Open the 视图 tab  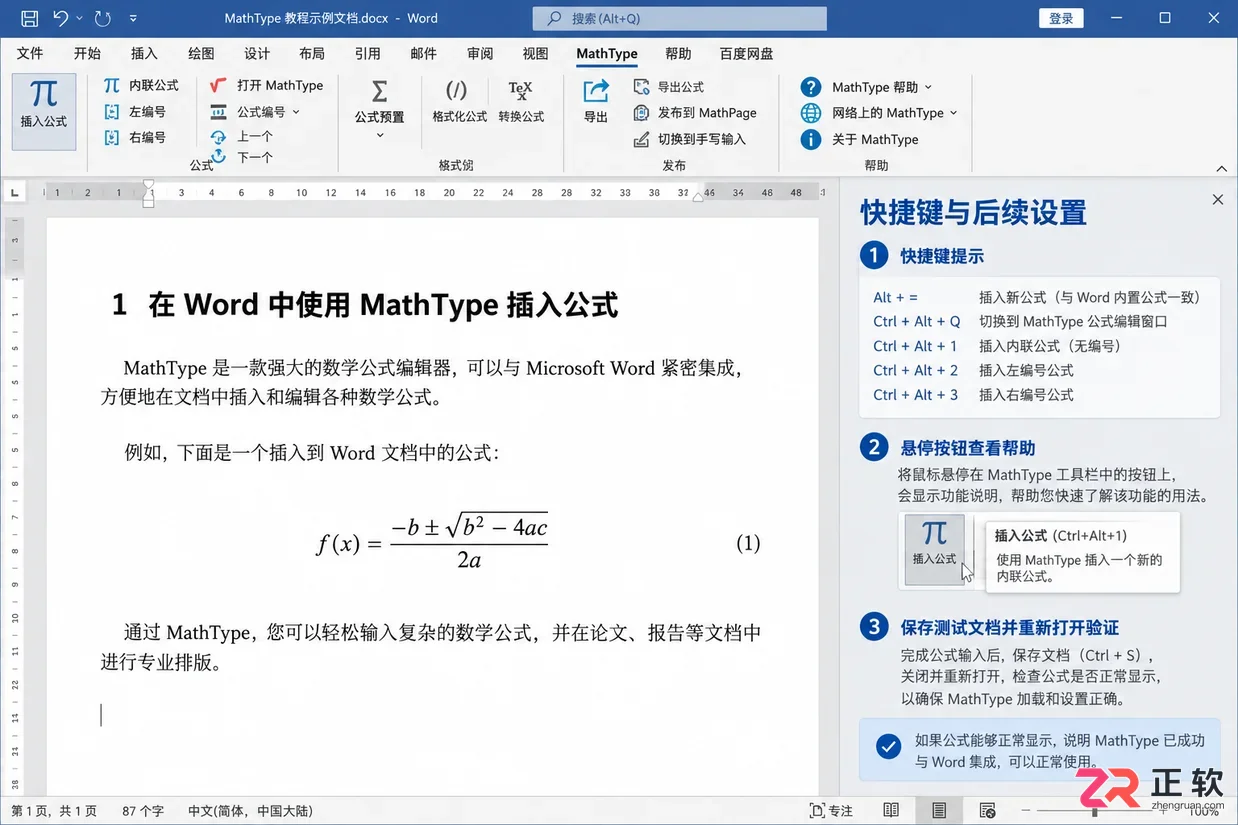click(x=535, y=54)
